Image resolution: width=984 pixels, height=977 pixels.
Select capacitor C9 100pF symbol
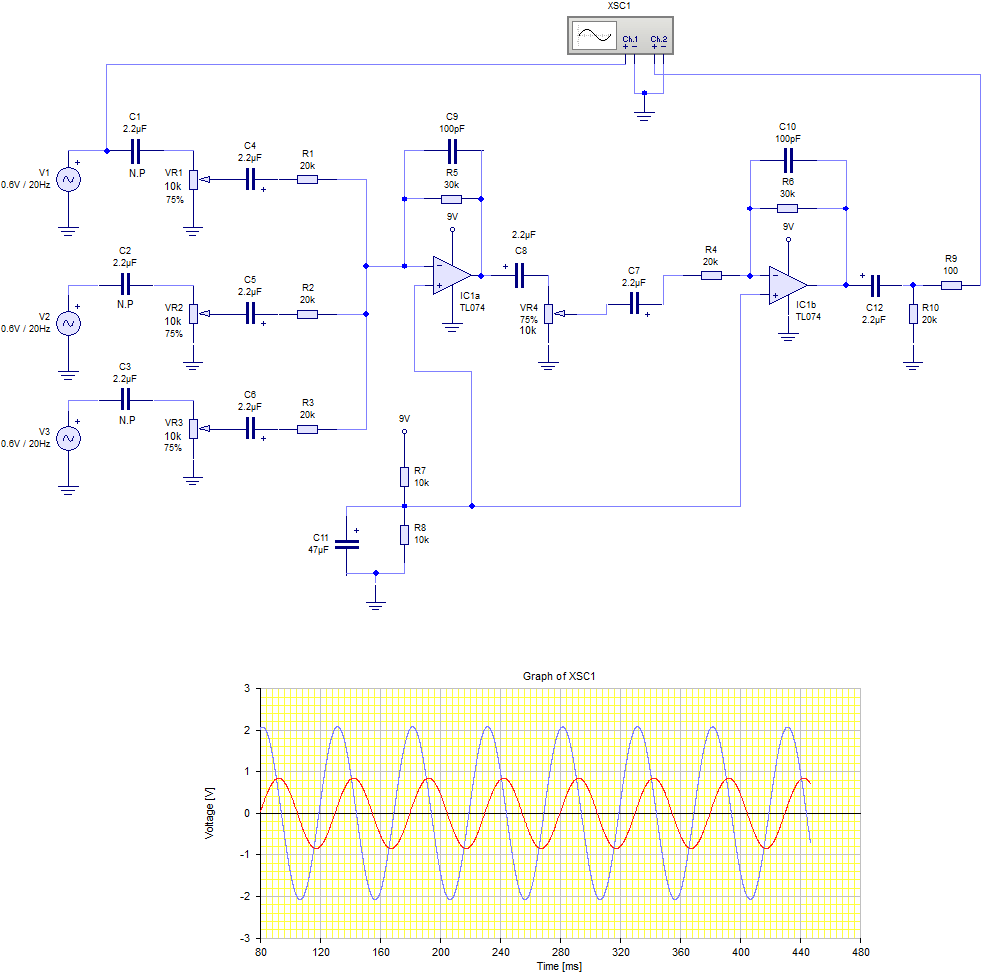tap(452, 151)
